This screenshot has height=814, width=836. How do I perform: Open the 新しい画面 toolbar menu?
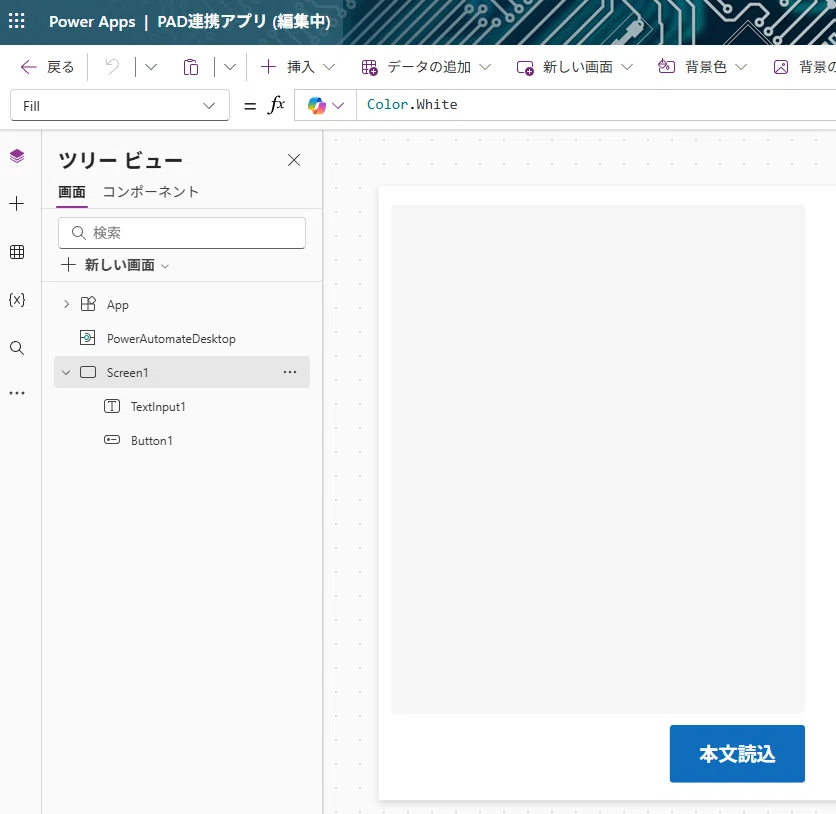tap(575, 67)
